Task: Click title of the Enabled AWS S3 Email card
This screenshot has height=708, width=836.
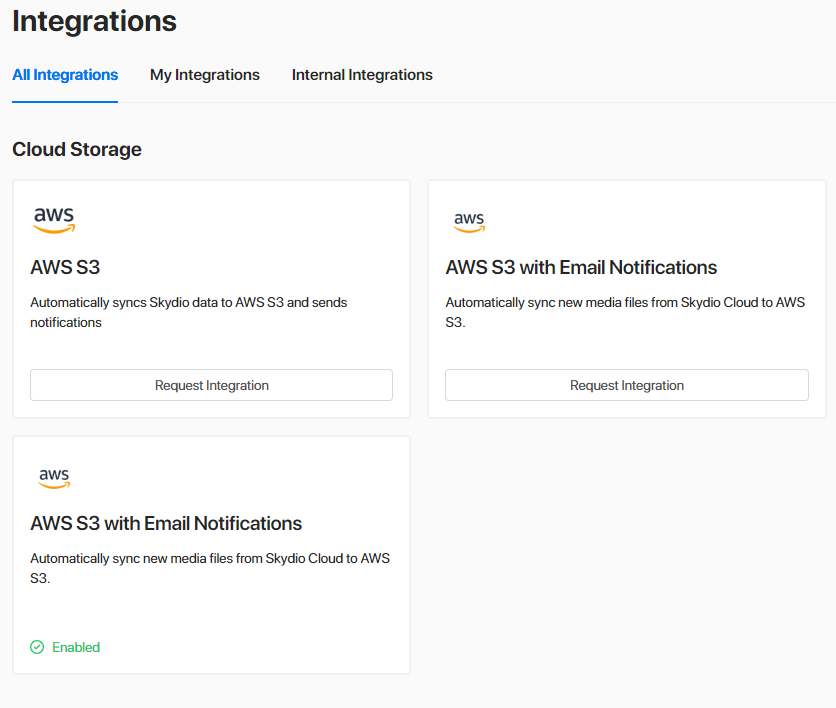Action: tap(166, 523)
